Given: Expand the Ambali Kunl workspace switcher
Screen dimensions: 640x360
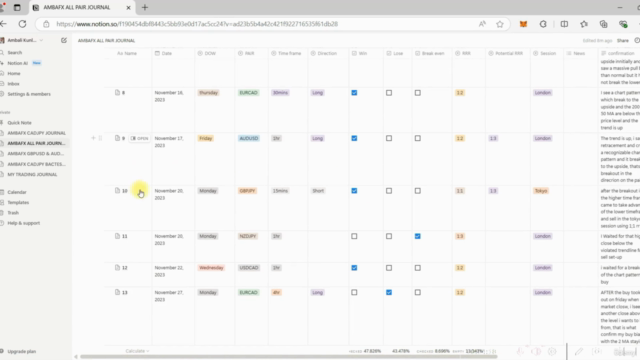Looking at the screenshot, I should (25, 40).
